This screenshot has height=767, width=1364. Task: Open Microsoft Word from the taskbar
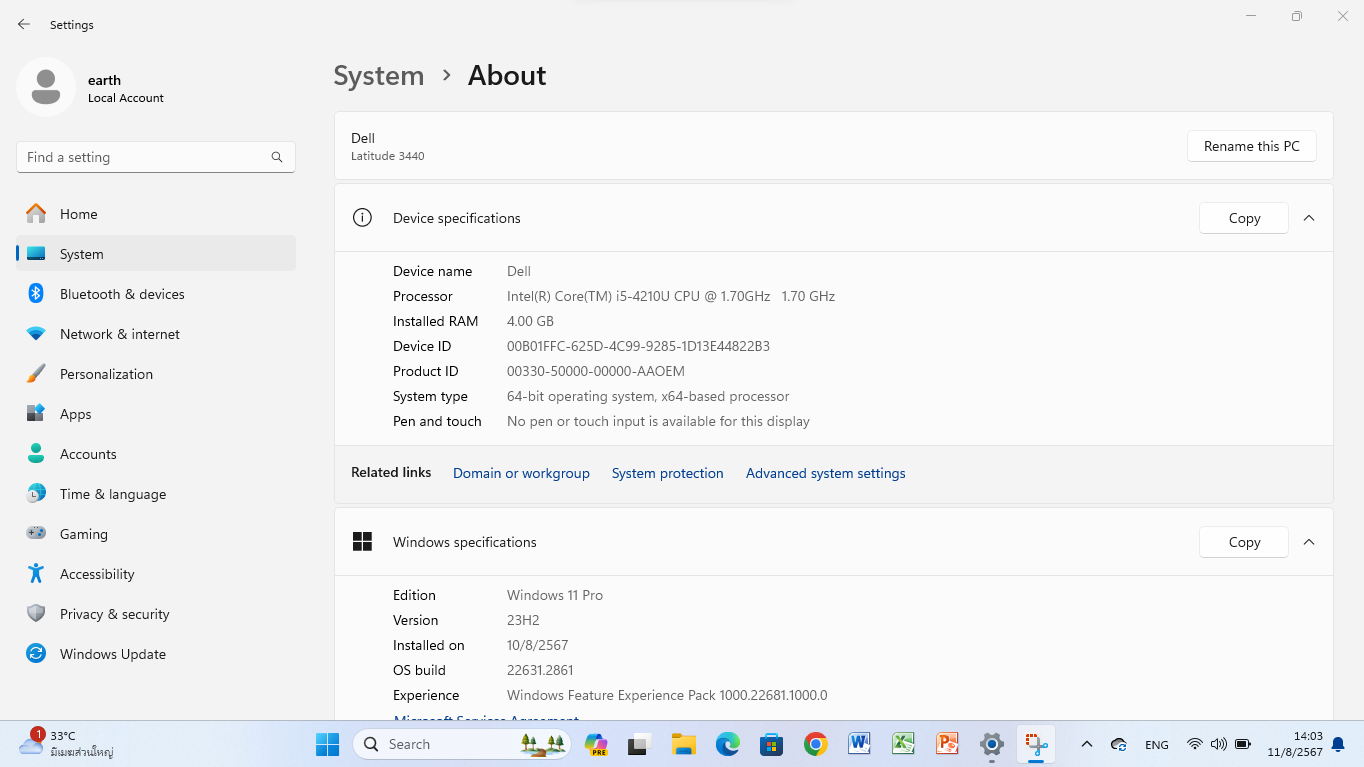(x=859, y=744)
